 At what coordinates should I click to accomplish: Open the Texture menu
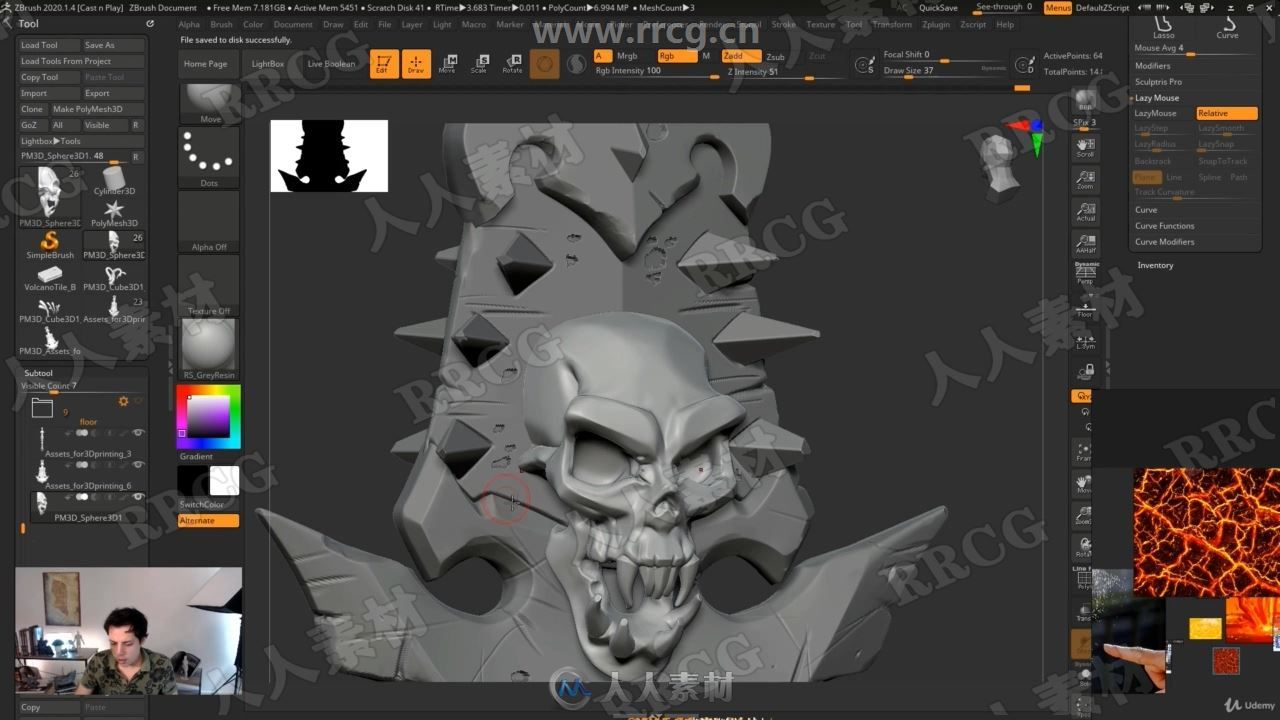pyautogui.click(x=820, y=24)
